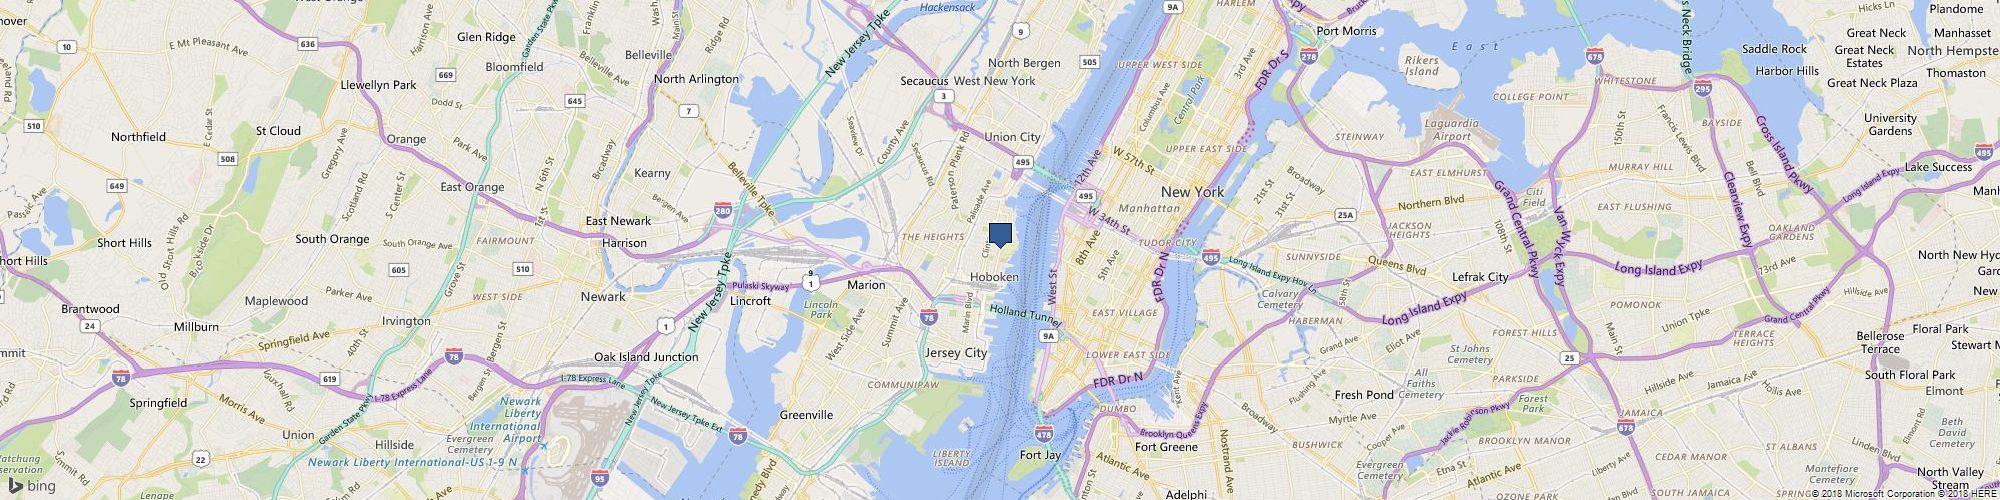Click the I-278 shield near Port Morris
2000x500 pixels.
point(1309,56)
